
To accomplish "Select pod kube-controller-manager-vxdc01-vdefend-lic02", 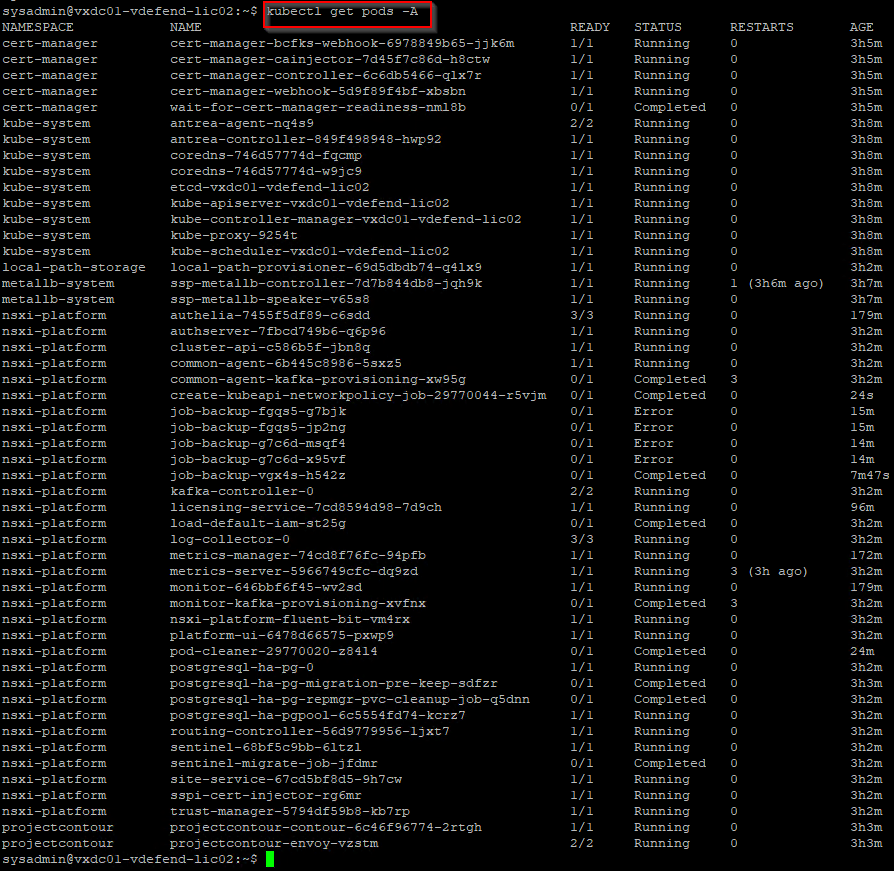I will 346,219.
